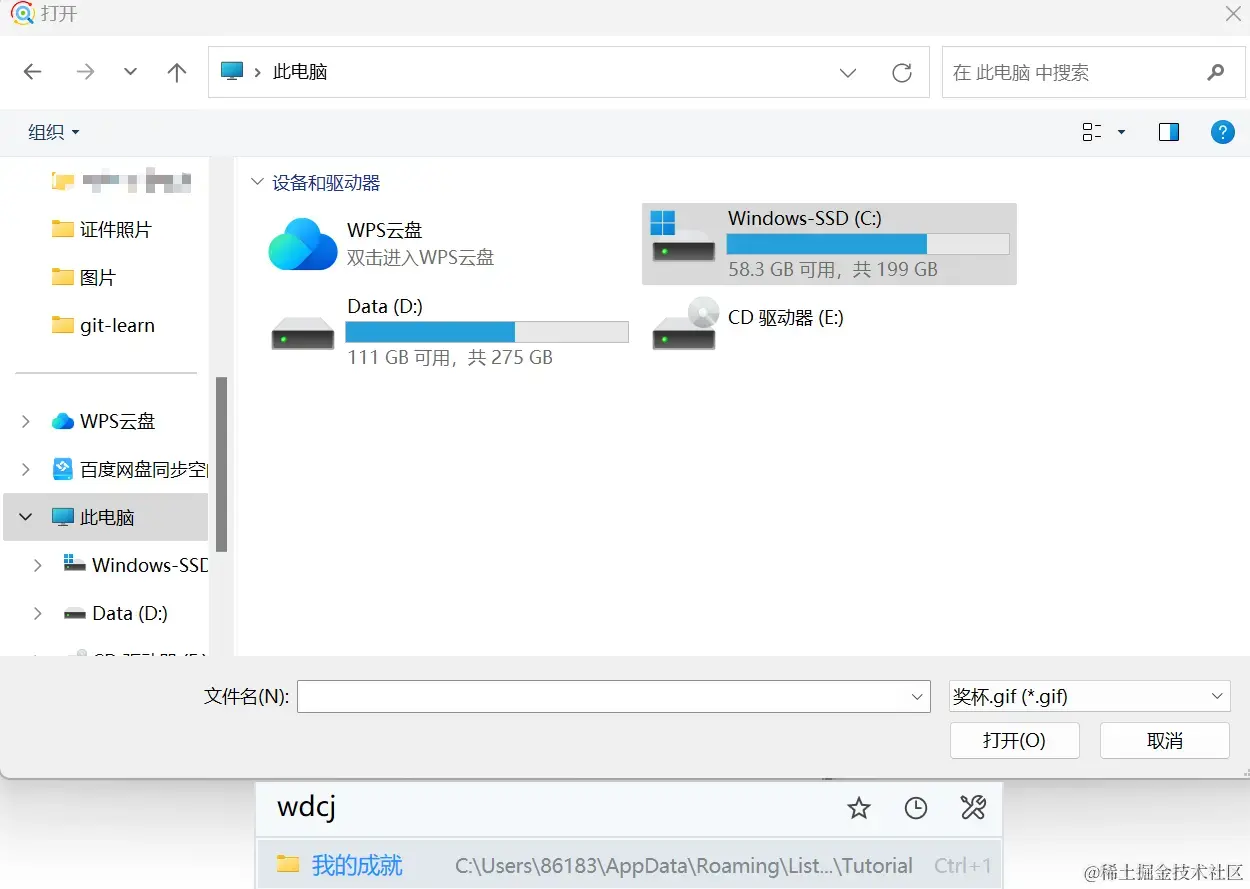This screenshot has height=889, width=1250.
Task: Select the 我的成就 search result
Action: tap(630, 865)
